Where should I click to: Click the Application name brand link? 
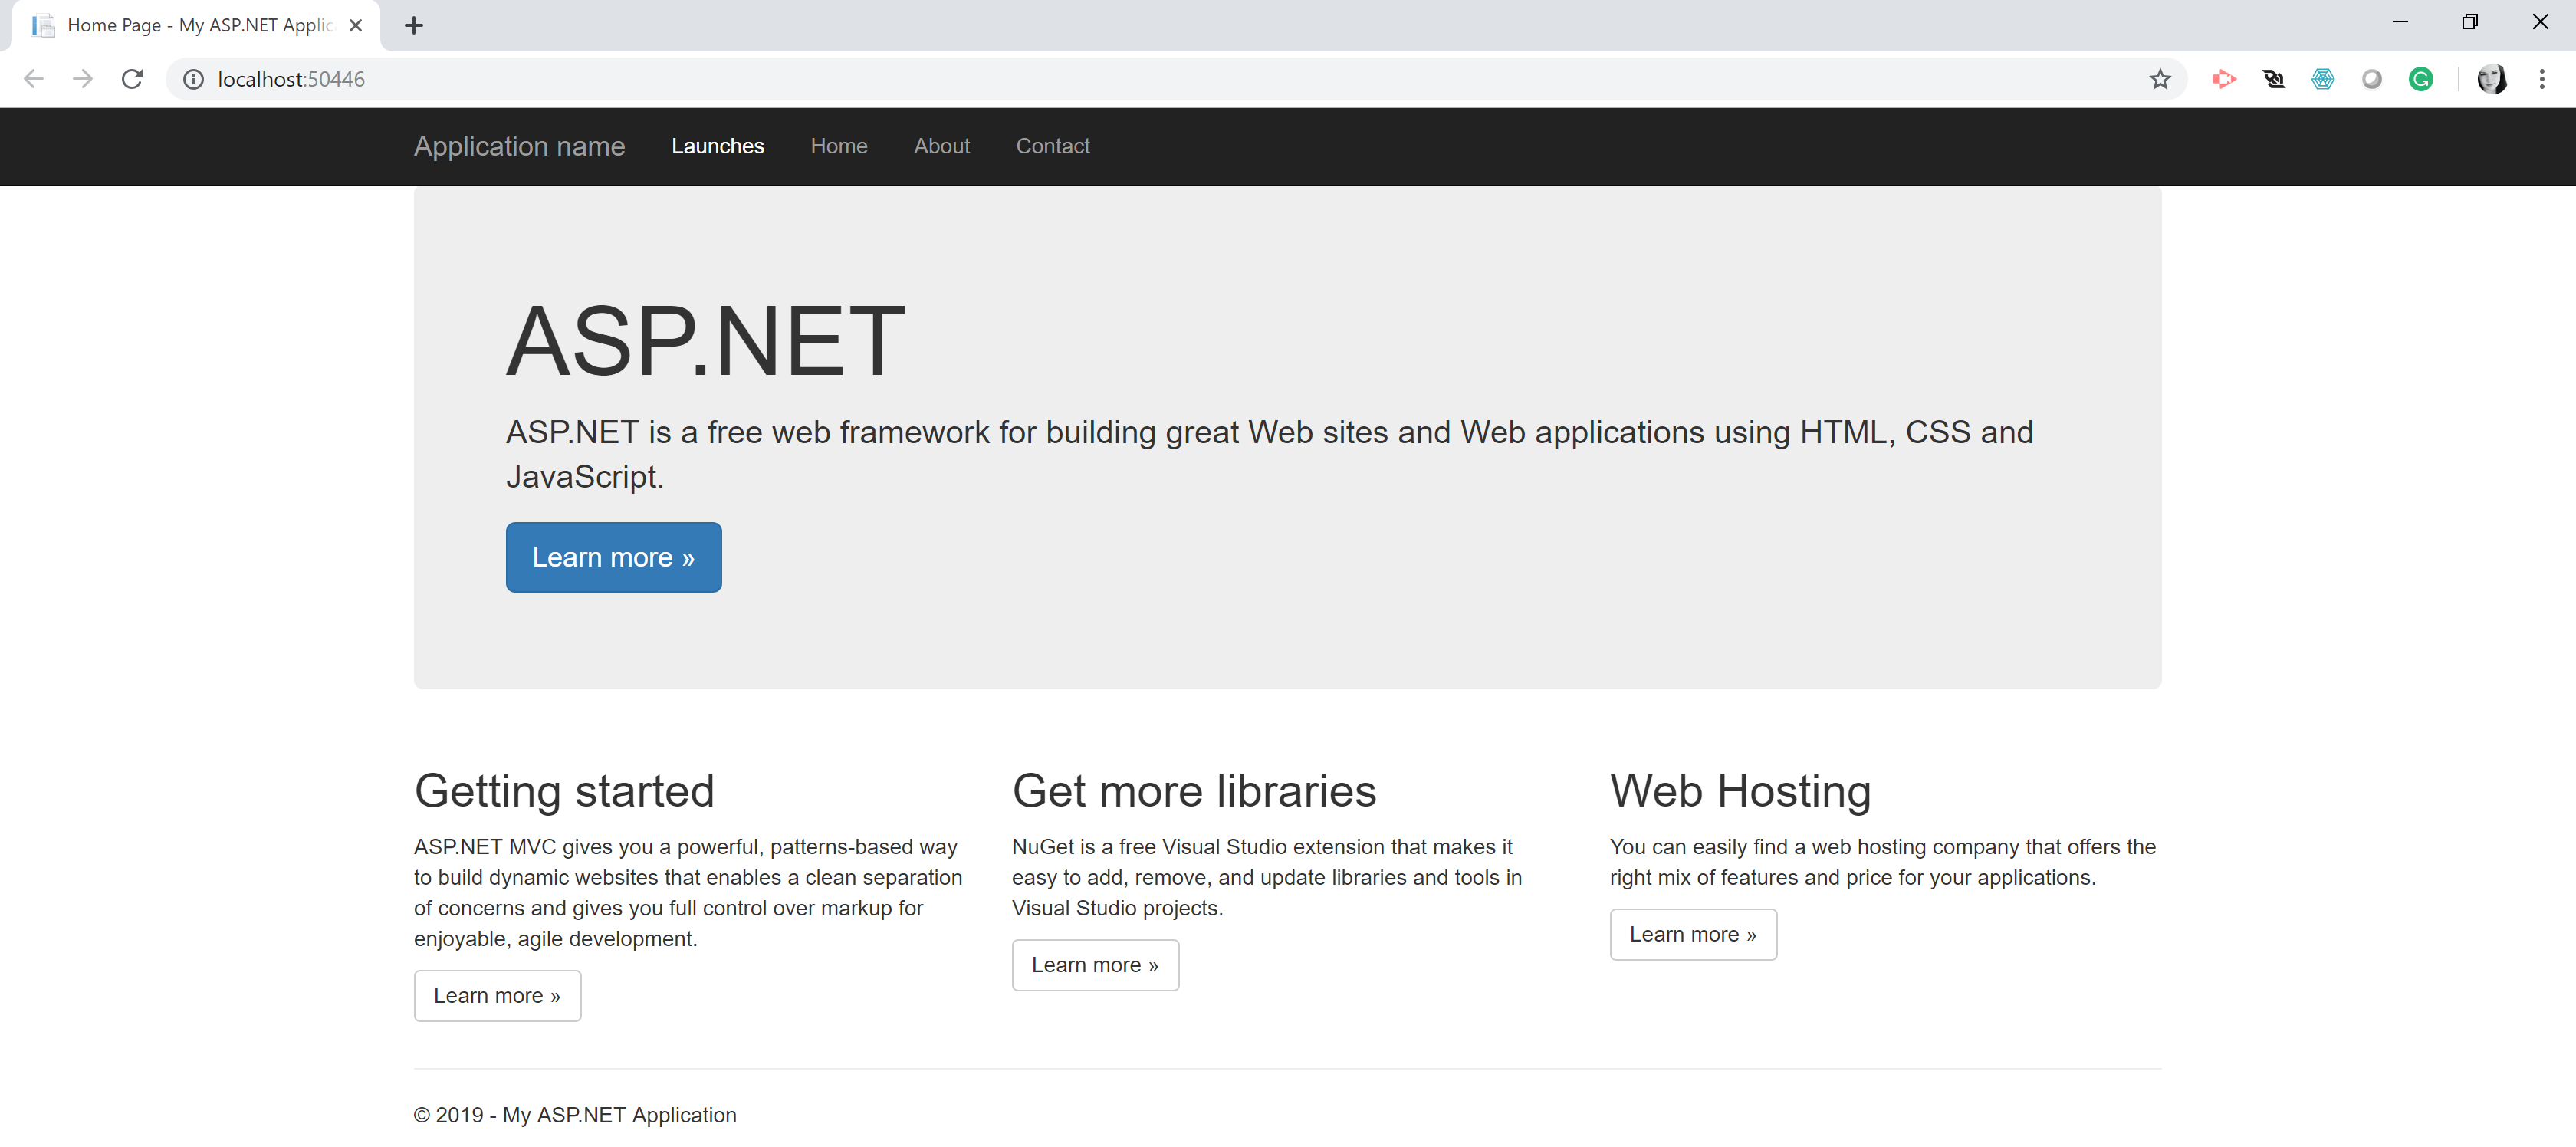pyautogui.click(x=519, y=146)
